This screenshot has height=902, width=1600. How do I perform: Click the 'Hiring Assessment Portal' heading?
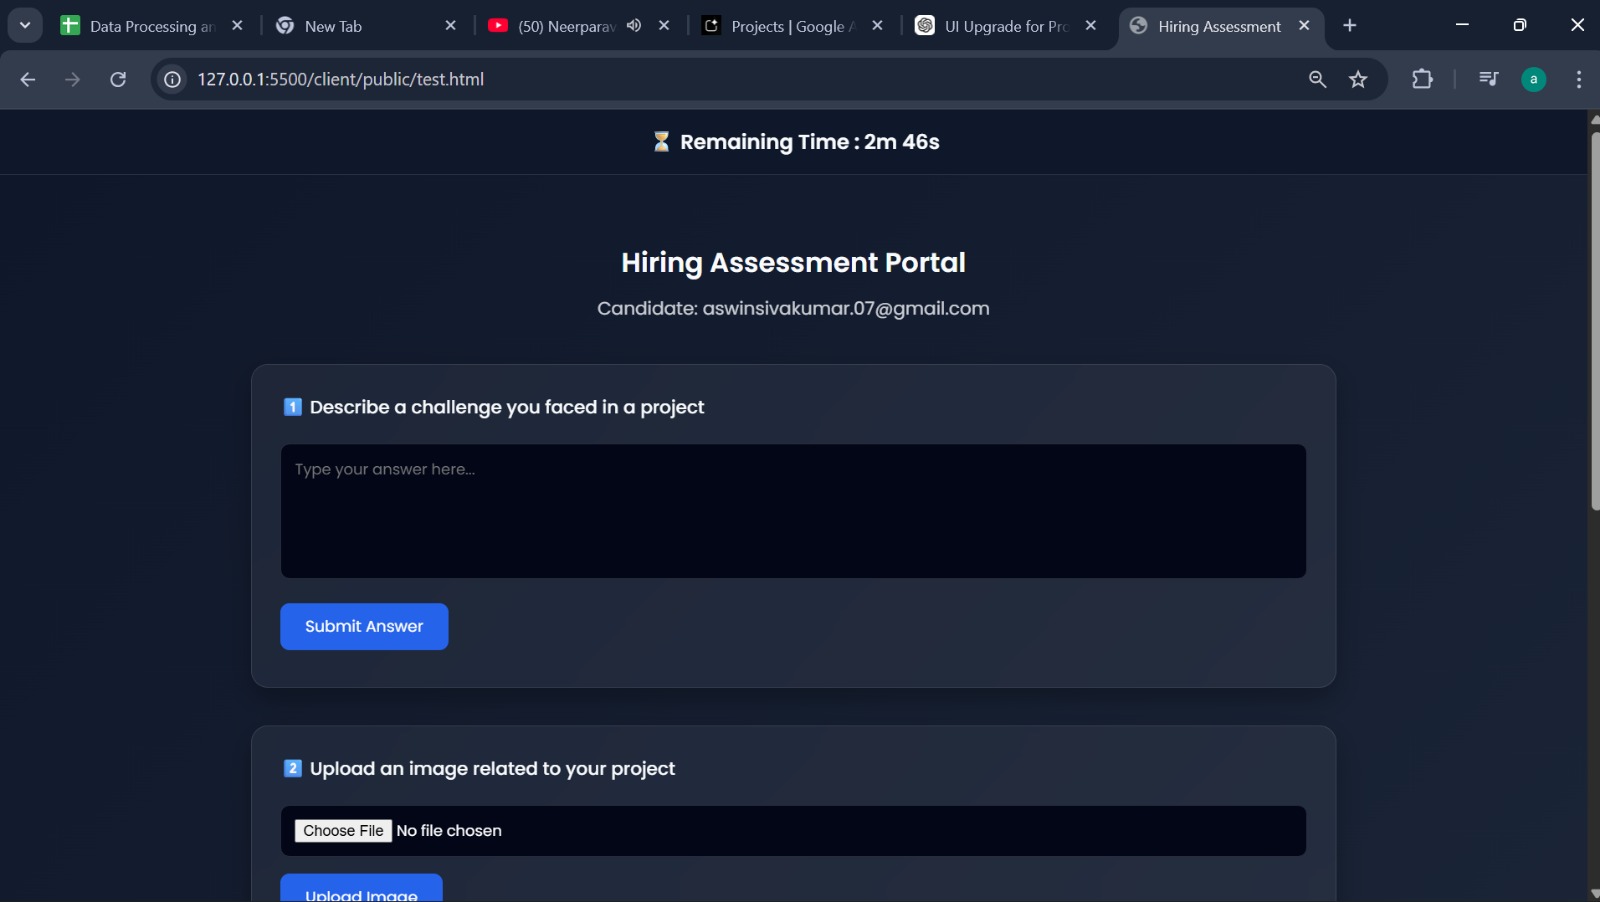pos(793,263)
